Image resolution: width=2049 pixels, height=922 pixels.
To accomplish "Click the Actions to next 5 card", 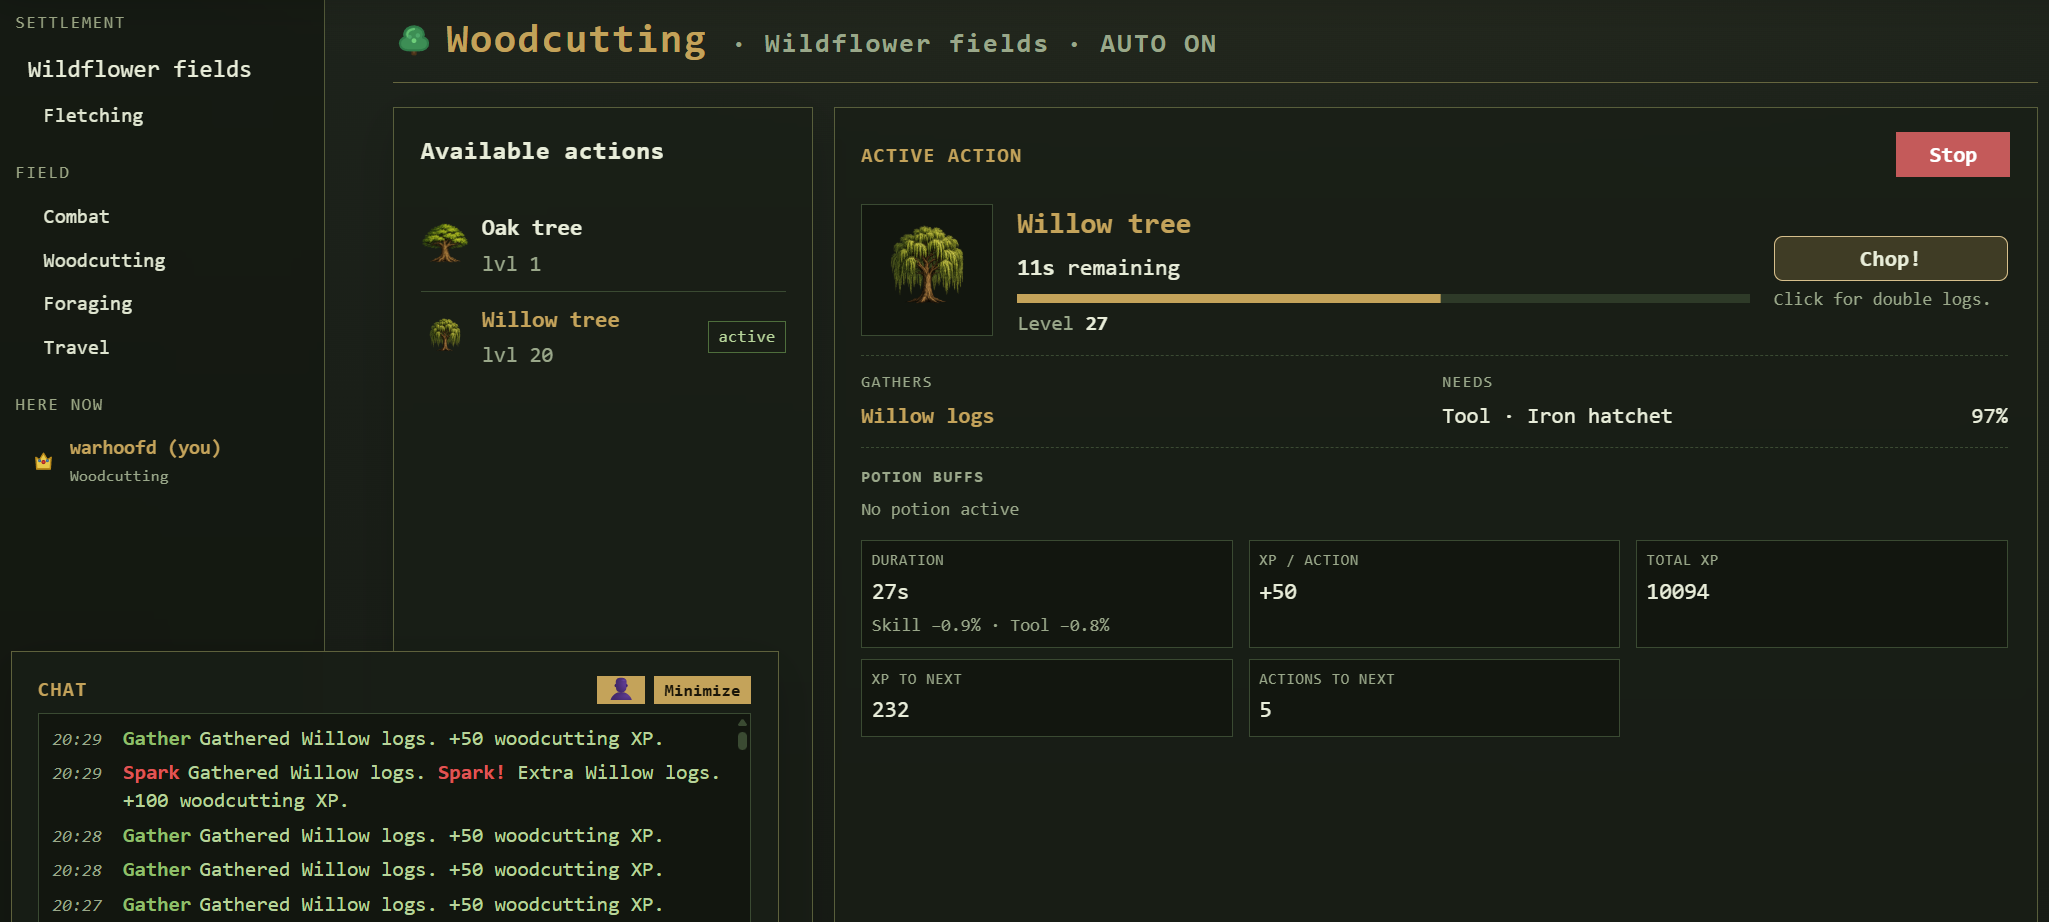I will (x=1434, y=698).
